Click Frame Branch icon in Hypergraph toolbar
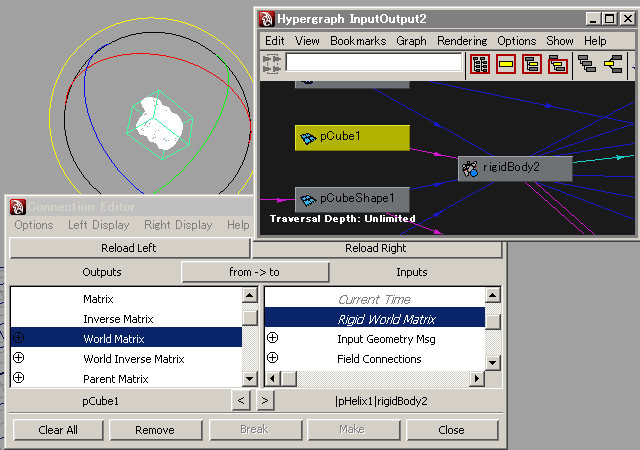Viewport: 640px width, 450px height. point(558,64)
